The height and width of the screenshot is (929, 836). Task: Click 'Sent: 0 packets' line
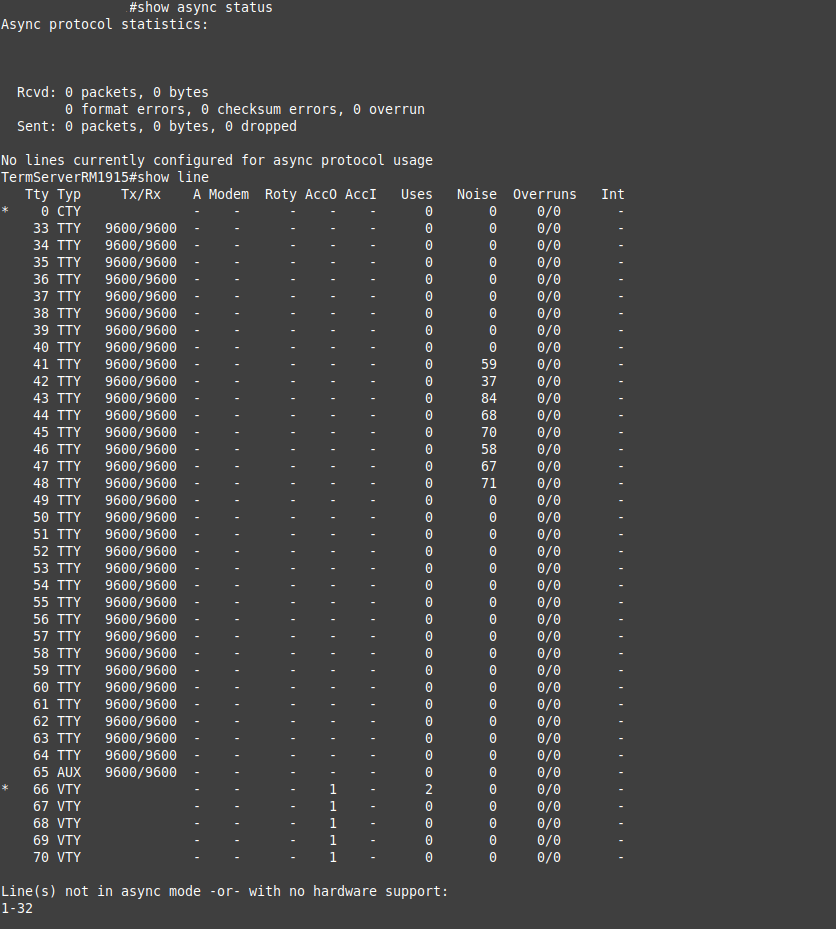click(157, 127)
